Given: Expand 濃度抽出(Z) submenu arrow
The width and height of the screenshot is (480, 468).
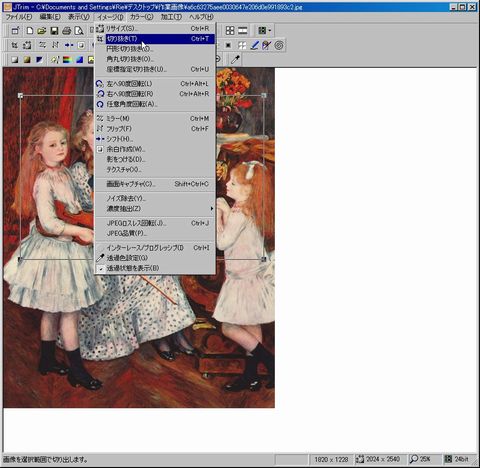Looking at the screenshot, I should point(211,209).
